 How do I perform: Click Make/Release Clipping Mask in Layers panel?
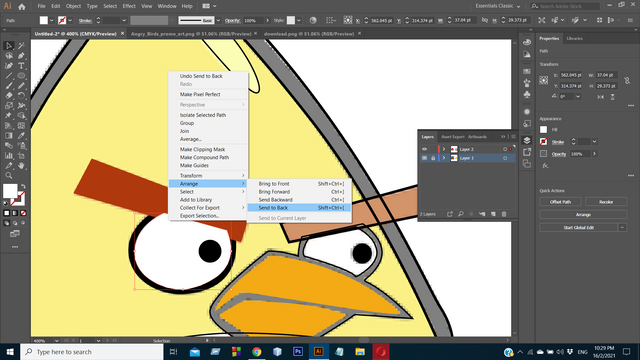[471, 214]
